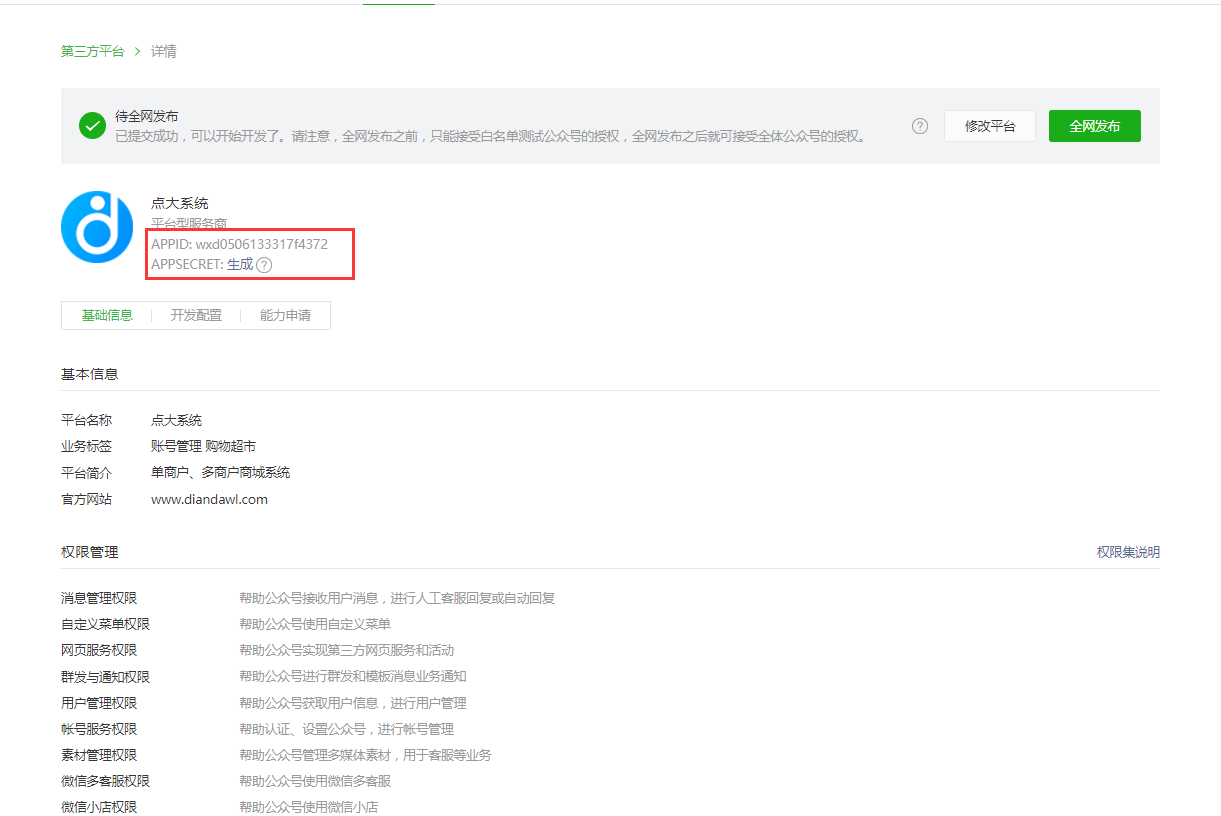Click the 平台简介 value 单商户、多商户商城系统

point(220,472)
